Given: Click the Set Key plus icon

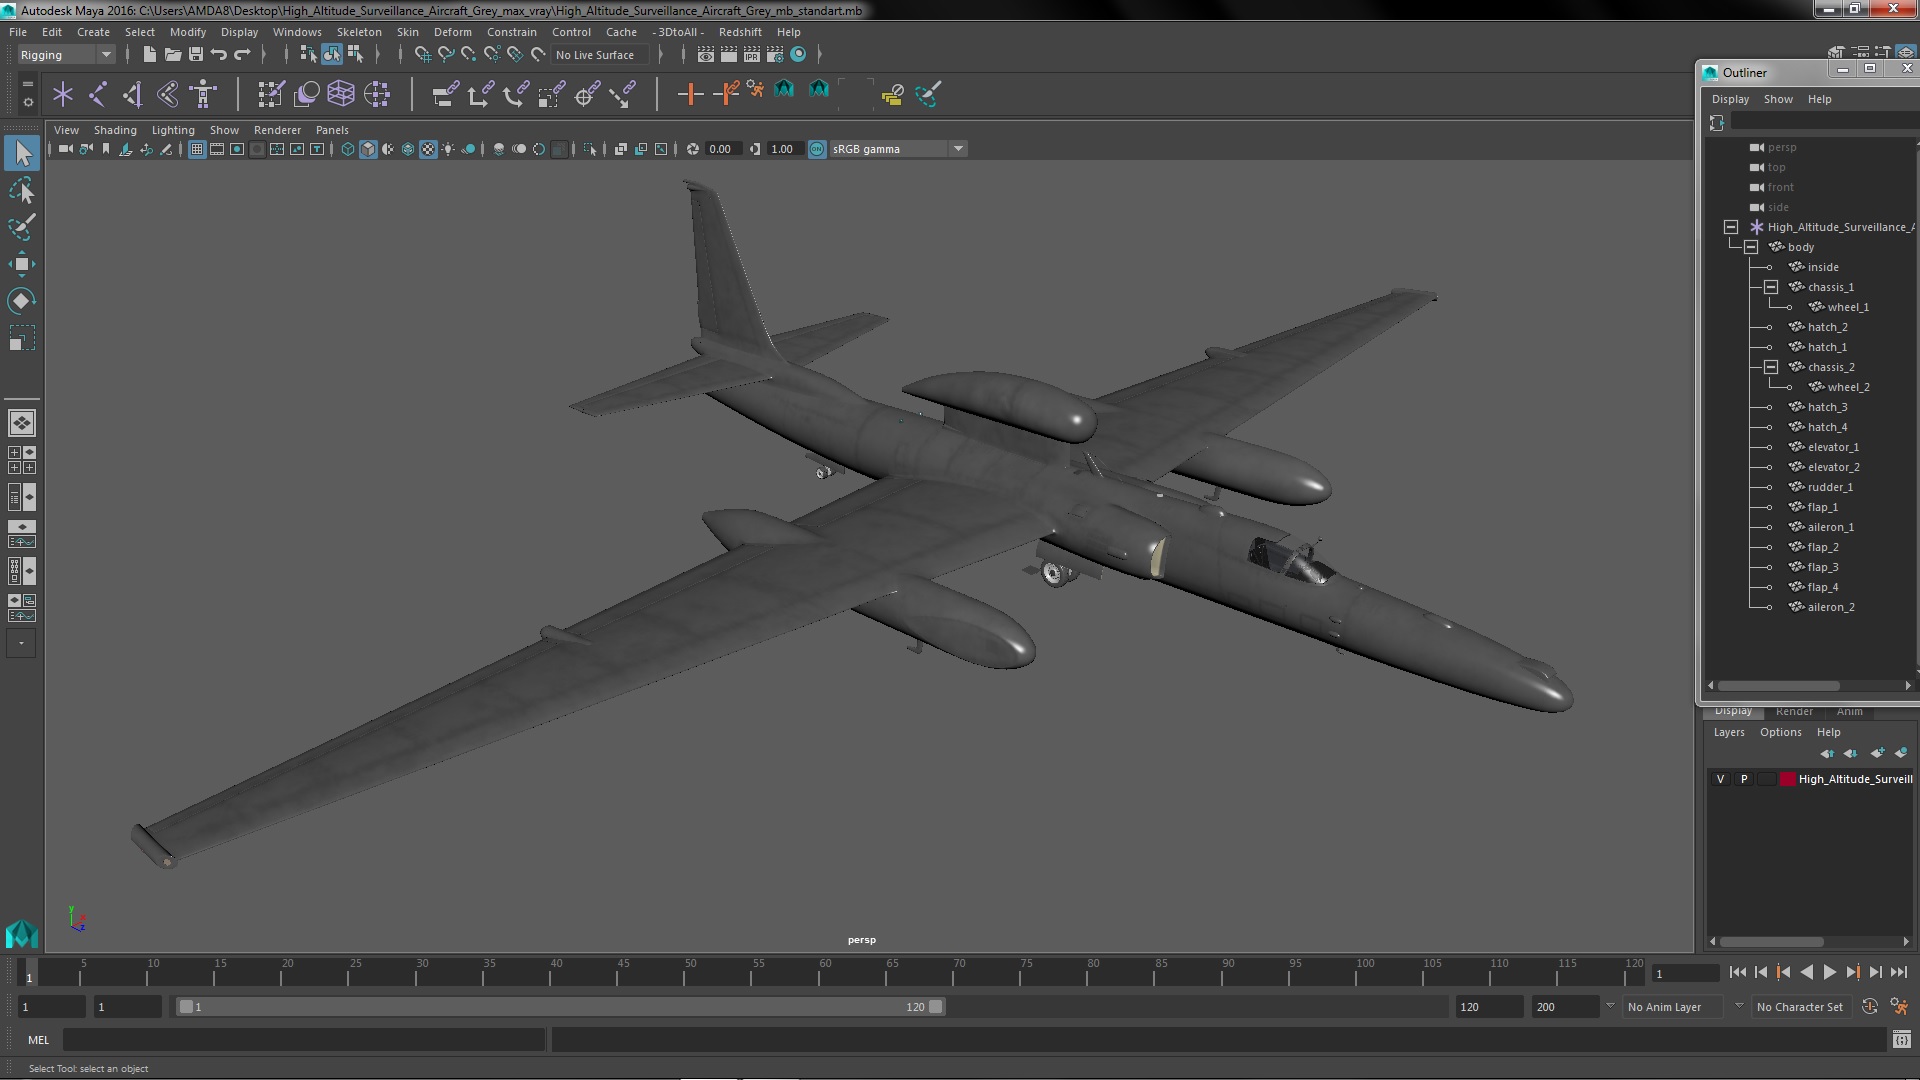Looking at the screenshot, I should click(x=689, y=94).
